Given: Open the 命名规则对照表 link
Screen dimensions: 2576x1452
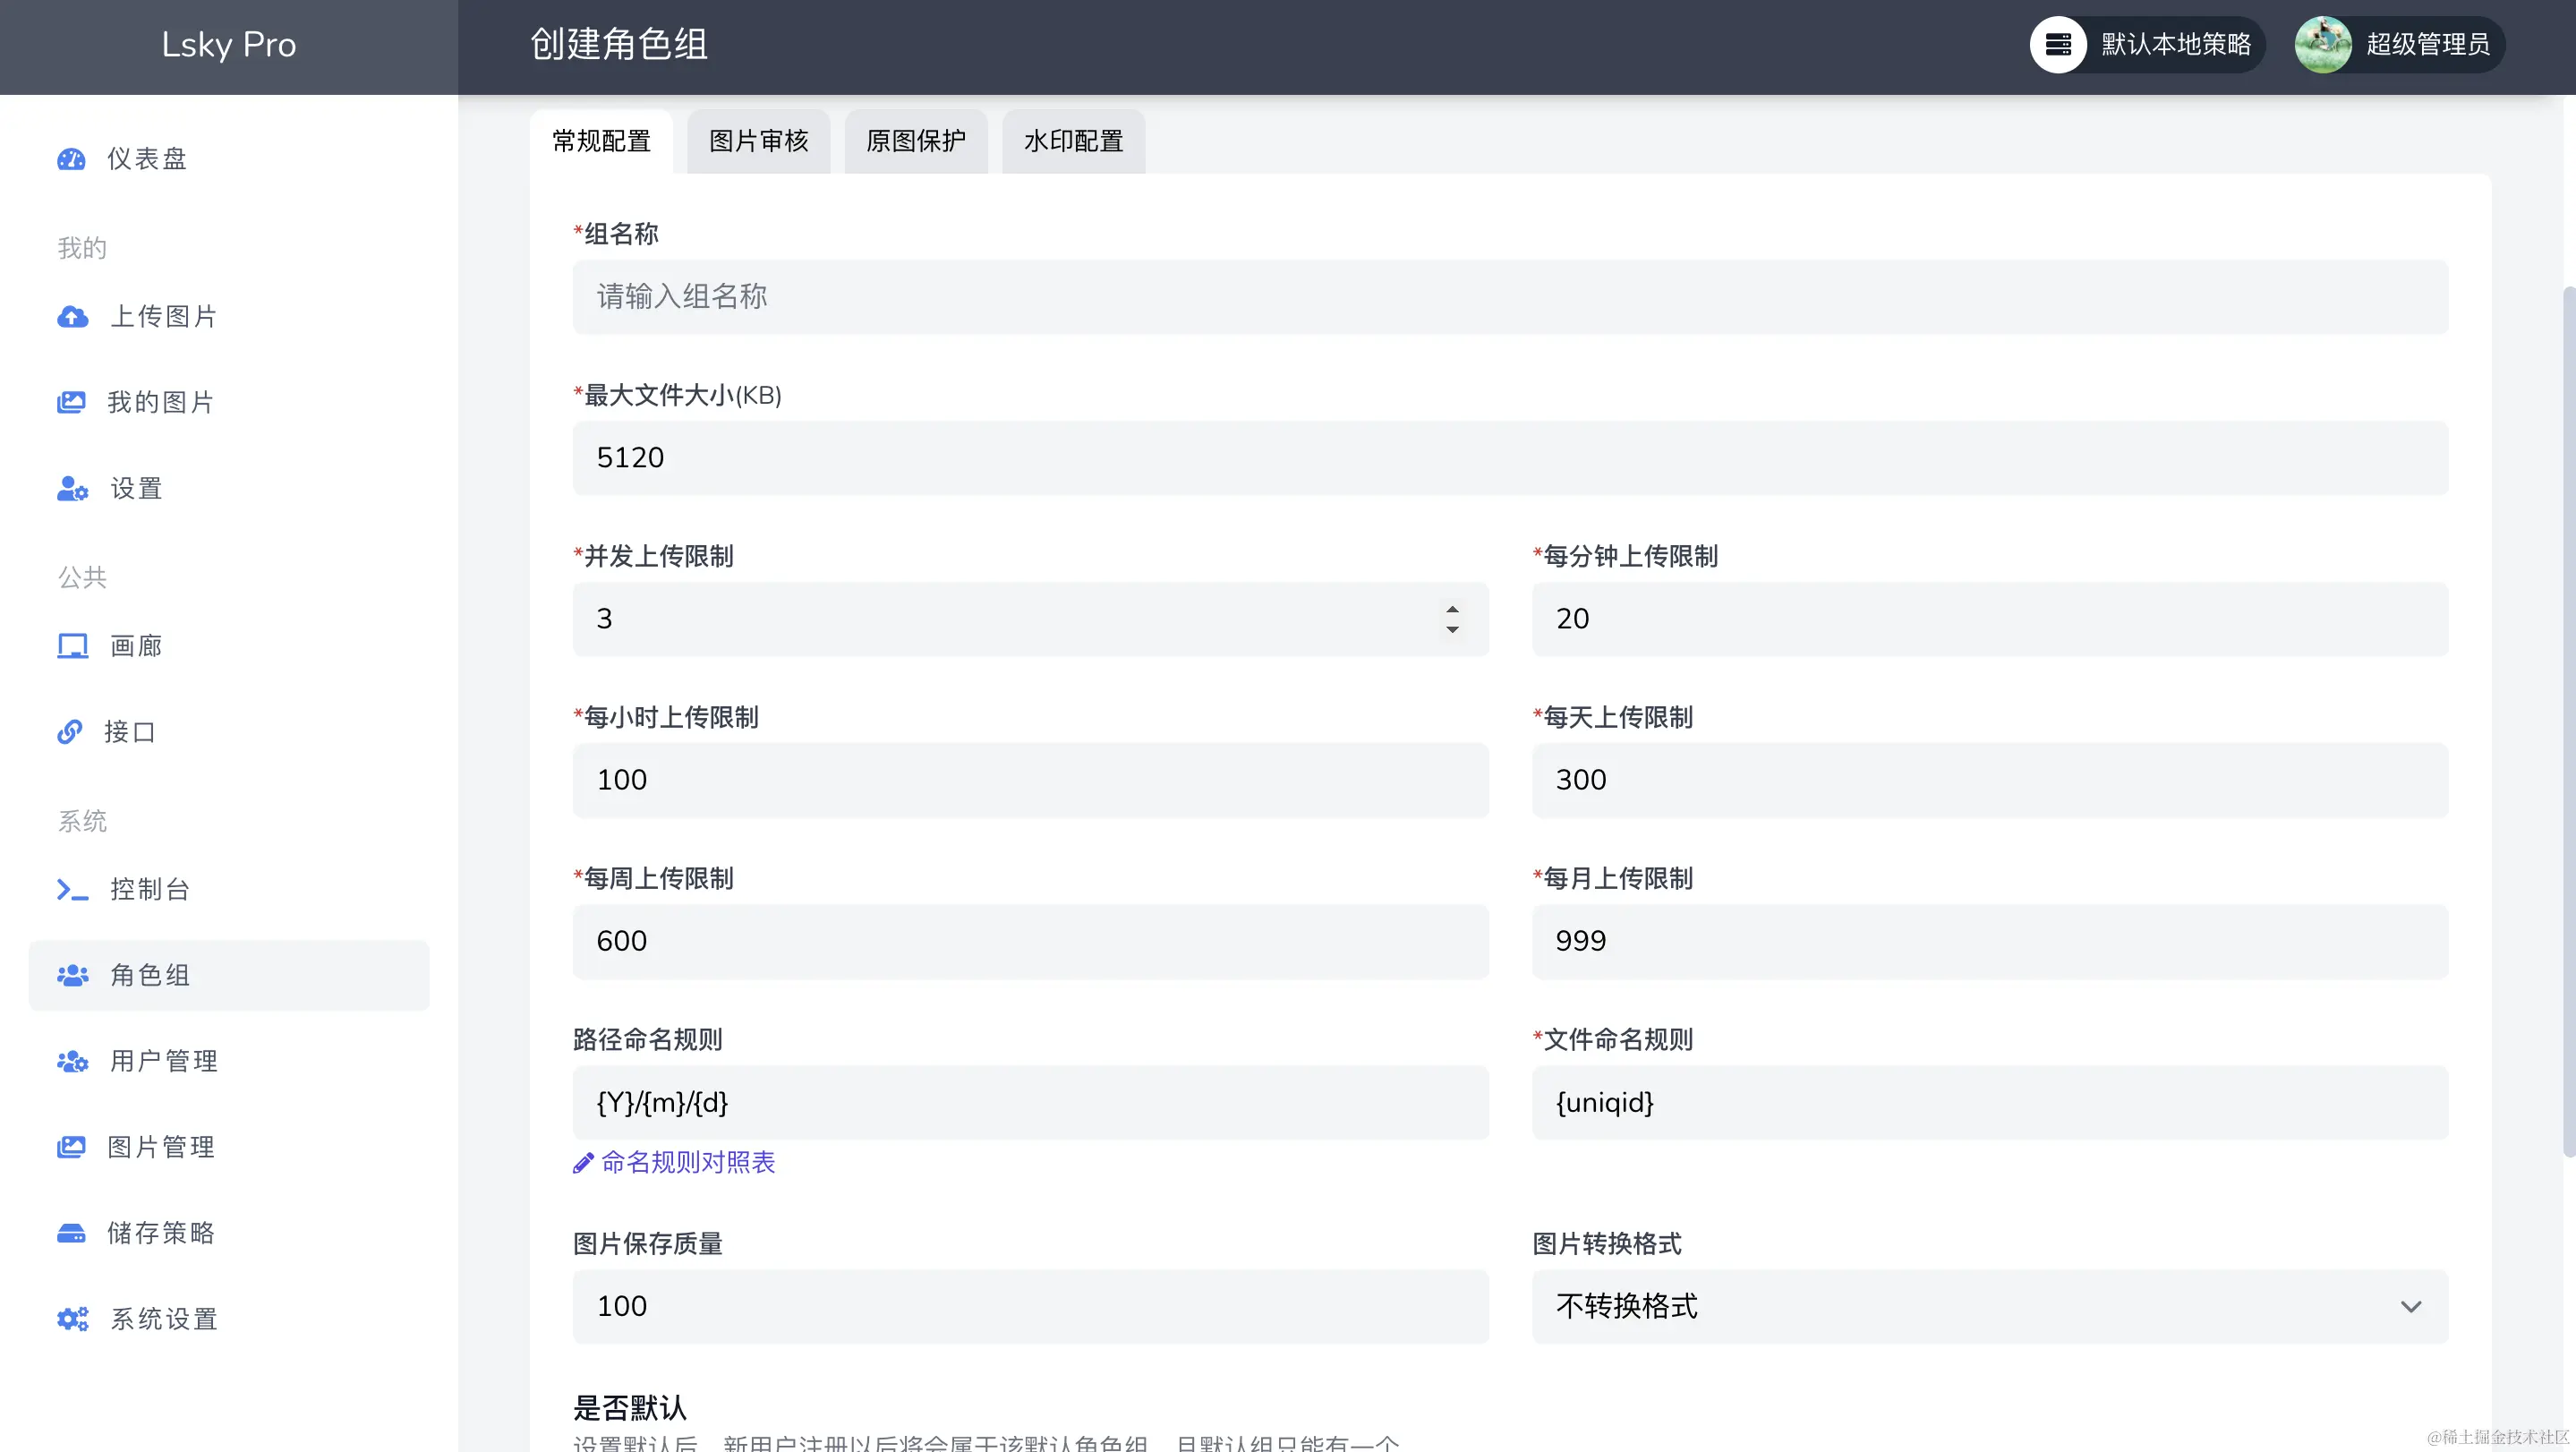Looking at the screenshot, I should click(x=687, y=1162).
